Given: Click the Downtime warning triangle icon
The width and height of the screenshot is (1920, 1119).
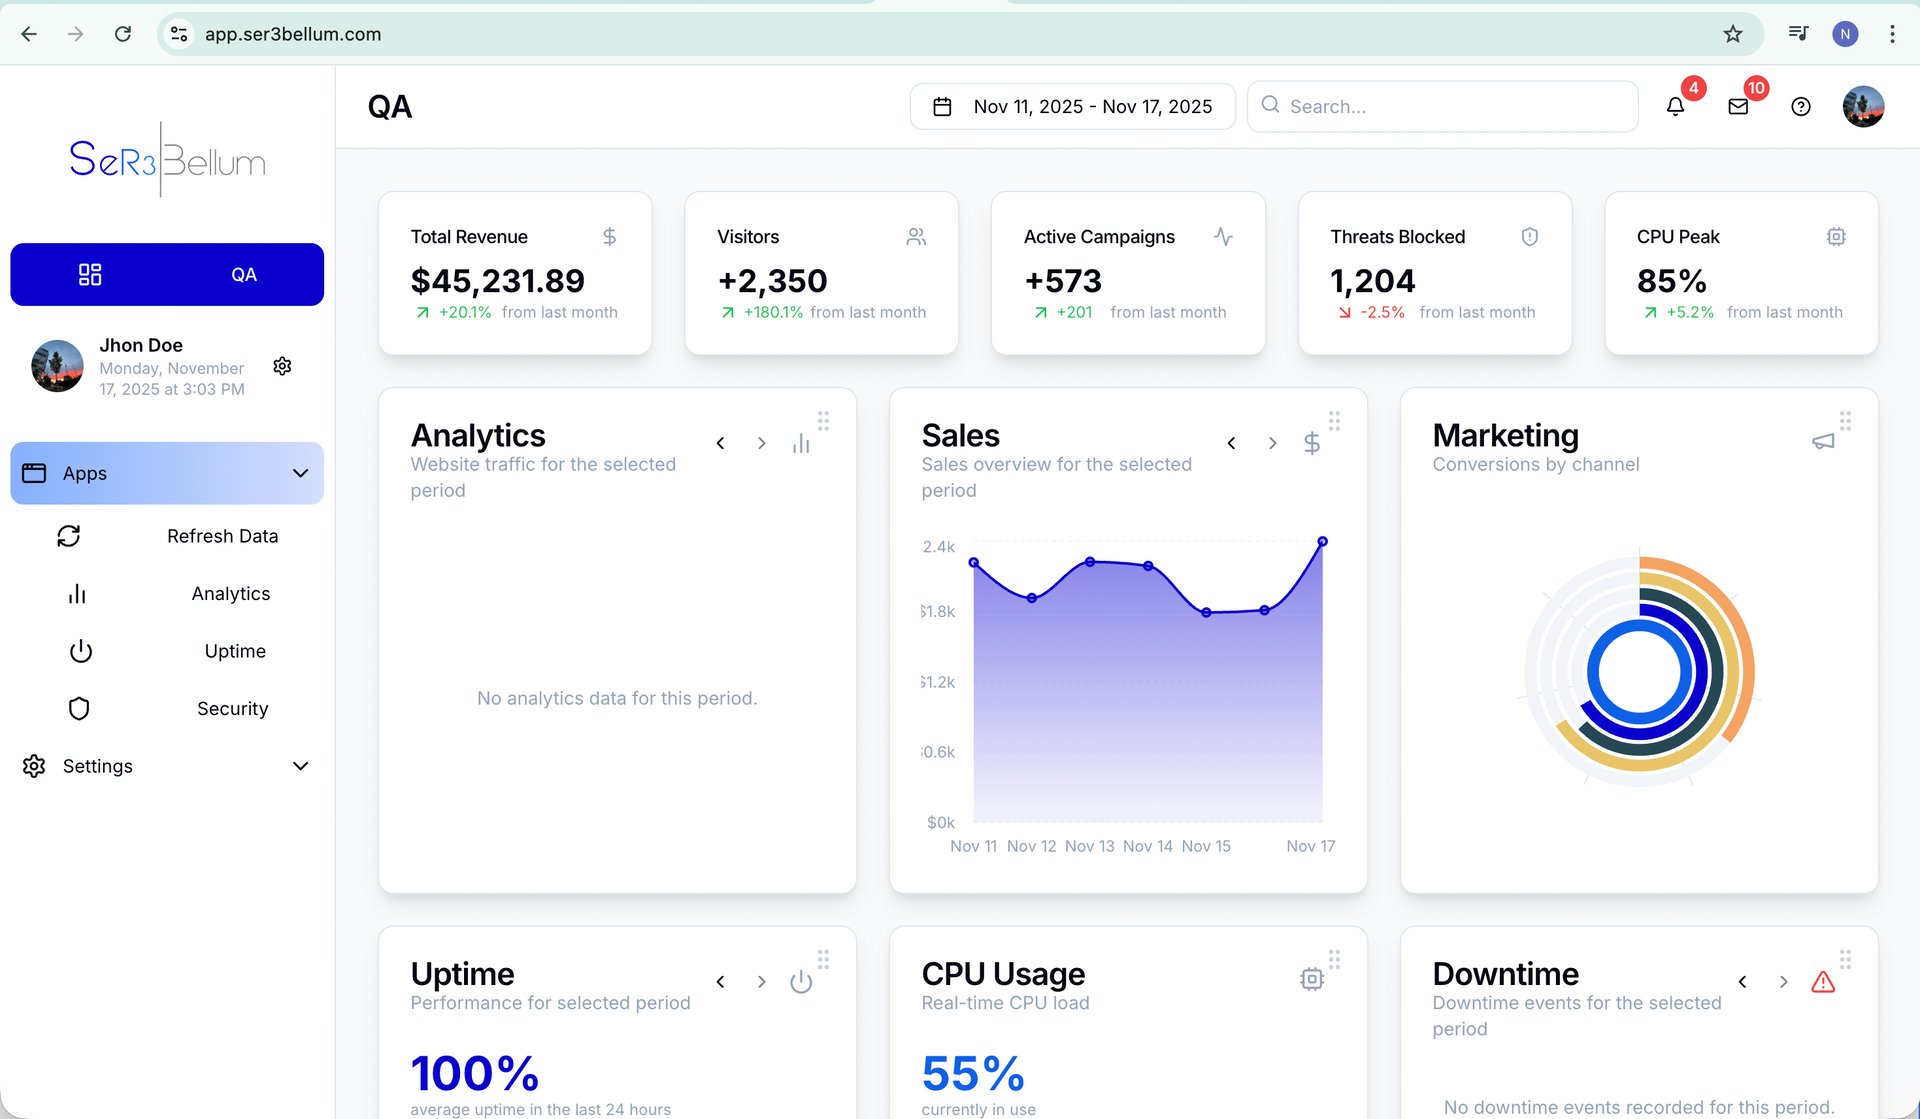Looking at the screenshot, I should pos(1823,982).
